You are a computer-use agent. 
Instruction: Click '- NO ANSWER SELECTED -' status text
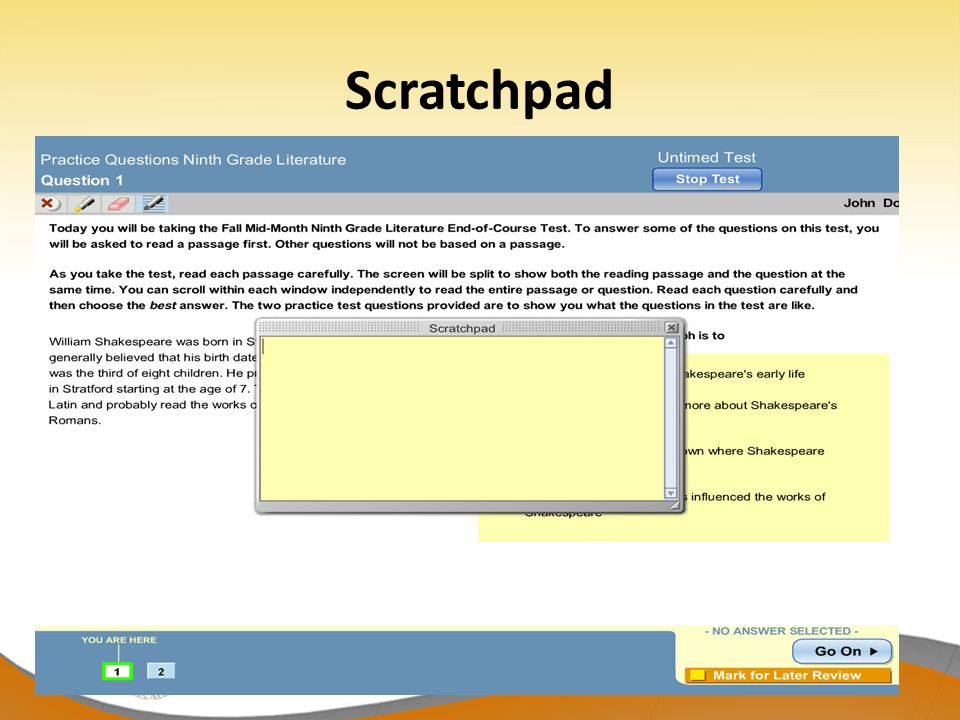[781, 631]
